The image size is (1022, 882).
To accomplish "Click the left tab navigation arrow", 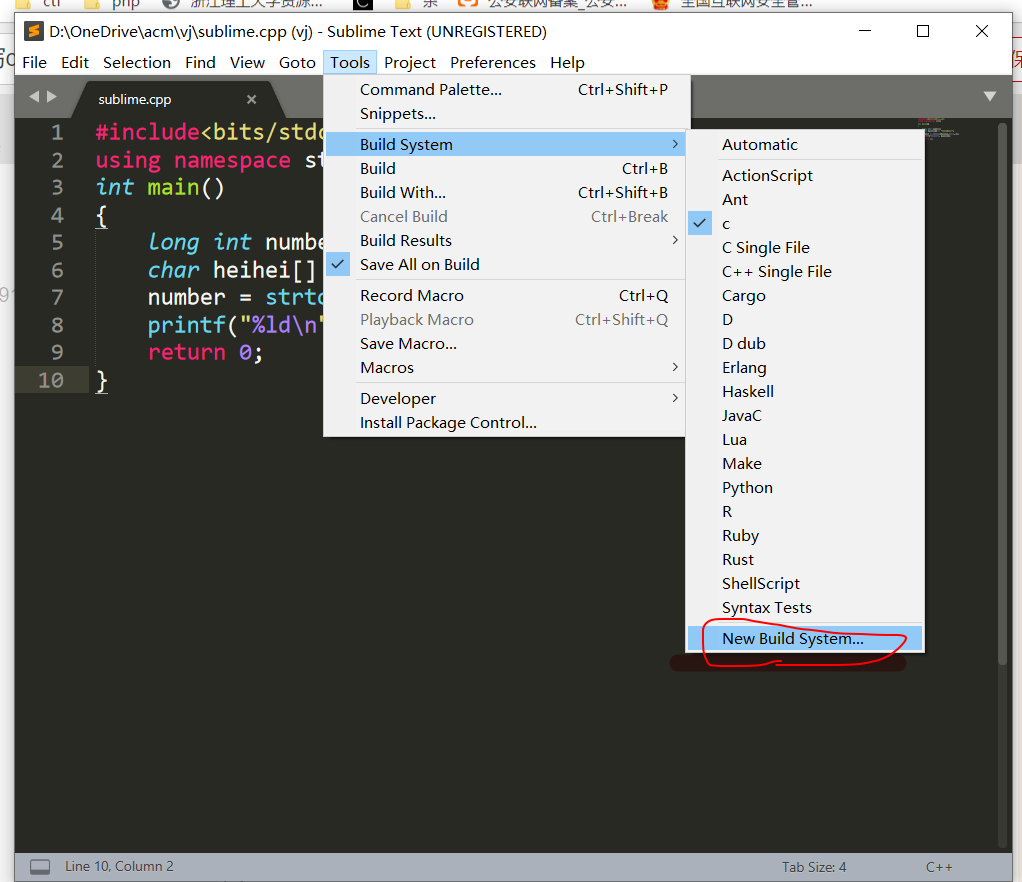I will [x=34, y=96].
